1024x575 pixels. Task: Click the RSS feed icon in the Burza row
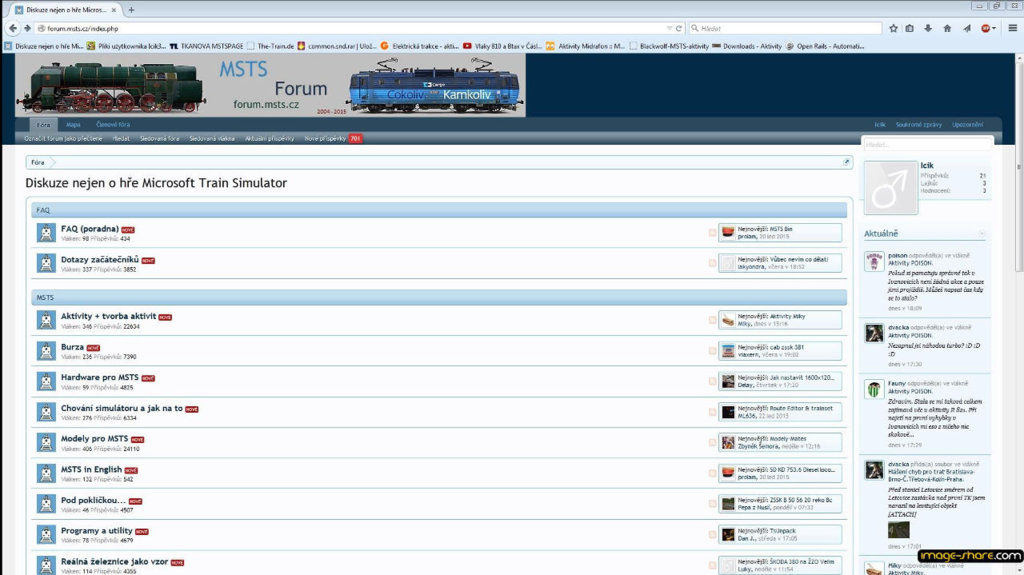click(712, 351)
